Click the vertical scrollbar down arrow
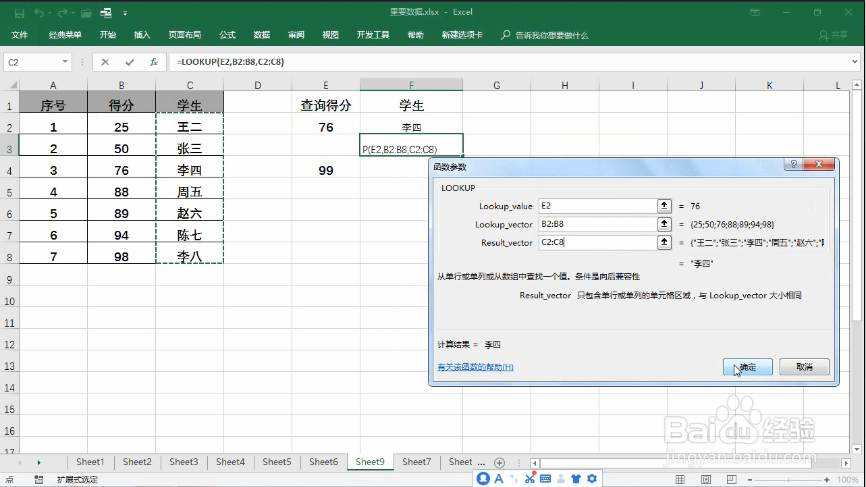Image resolution: width=866 pixels, height=487 pixels. 857,449
